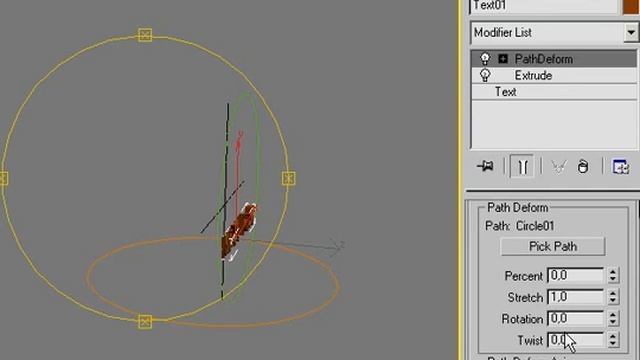Open the Modifier List dropdown
The width and height of the screenshot is (640, 360).
[631, 32]
